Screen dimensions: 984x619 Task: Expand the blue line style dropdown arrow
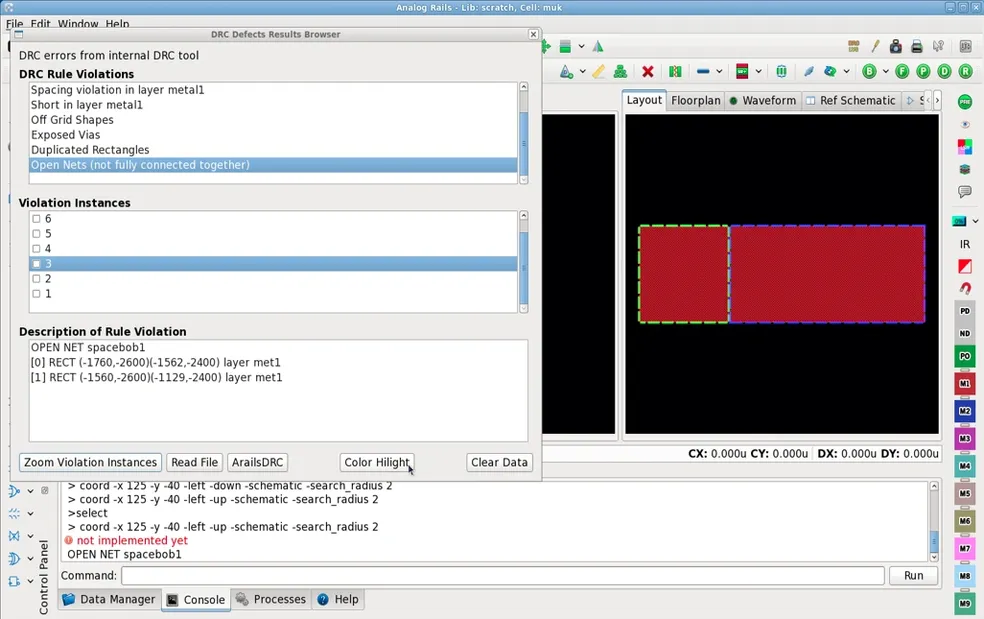(x=720, y=72)
